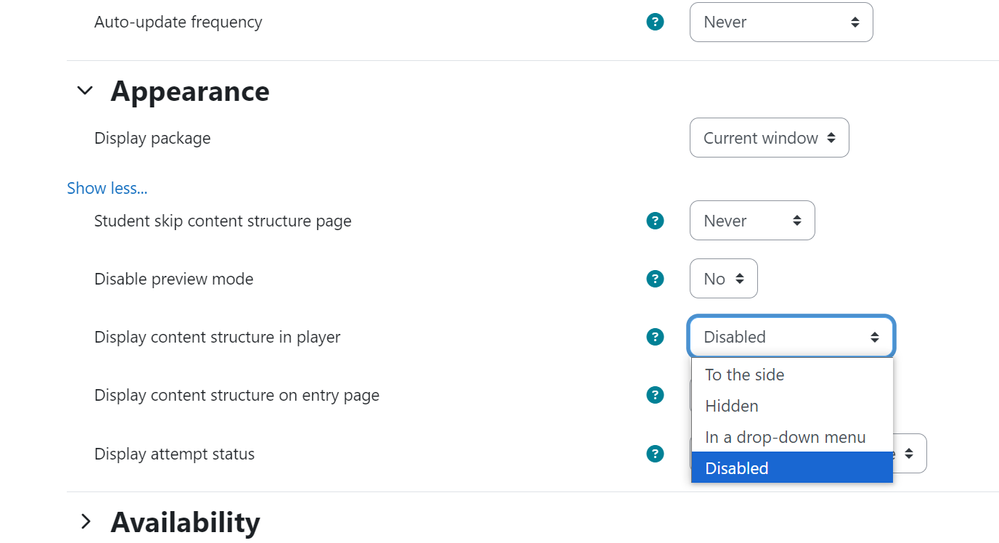This screenshot has height=543, width=999.
Task: Click help icon for content structure in player
Action: coord(655,337)
